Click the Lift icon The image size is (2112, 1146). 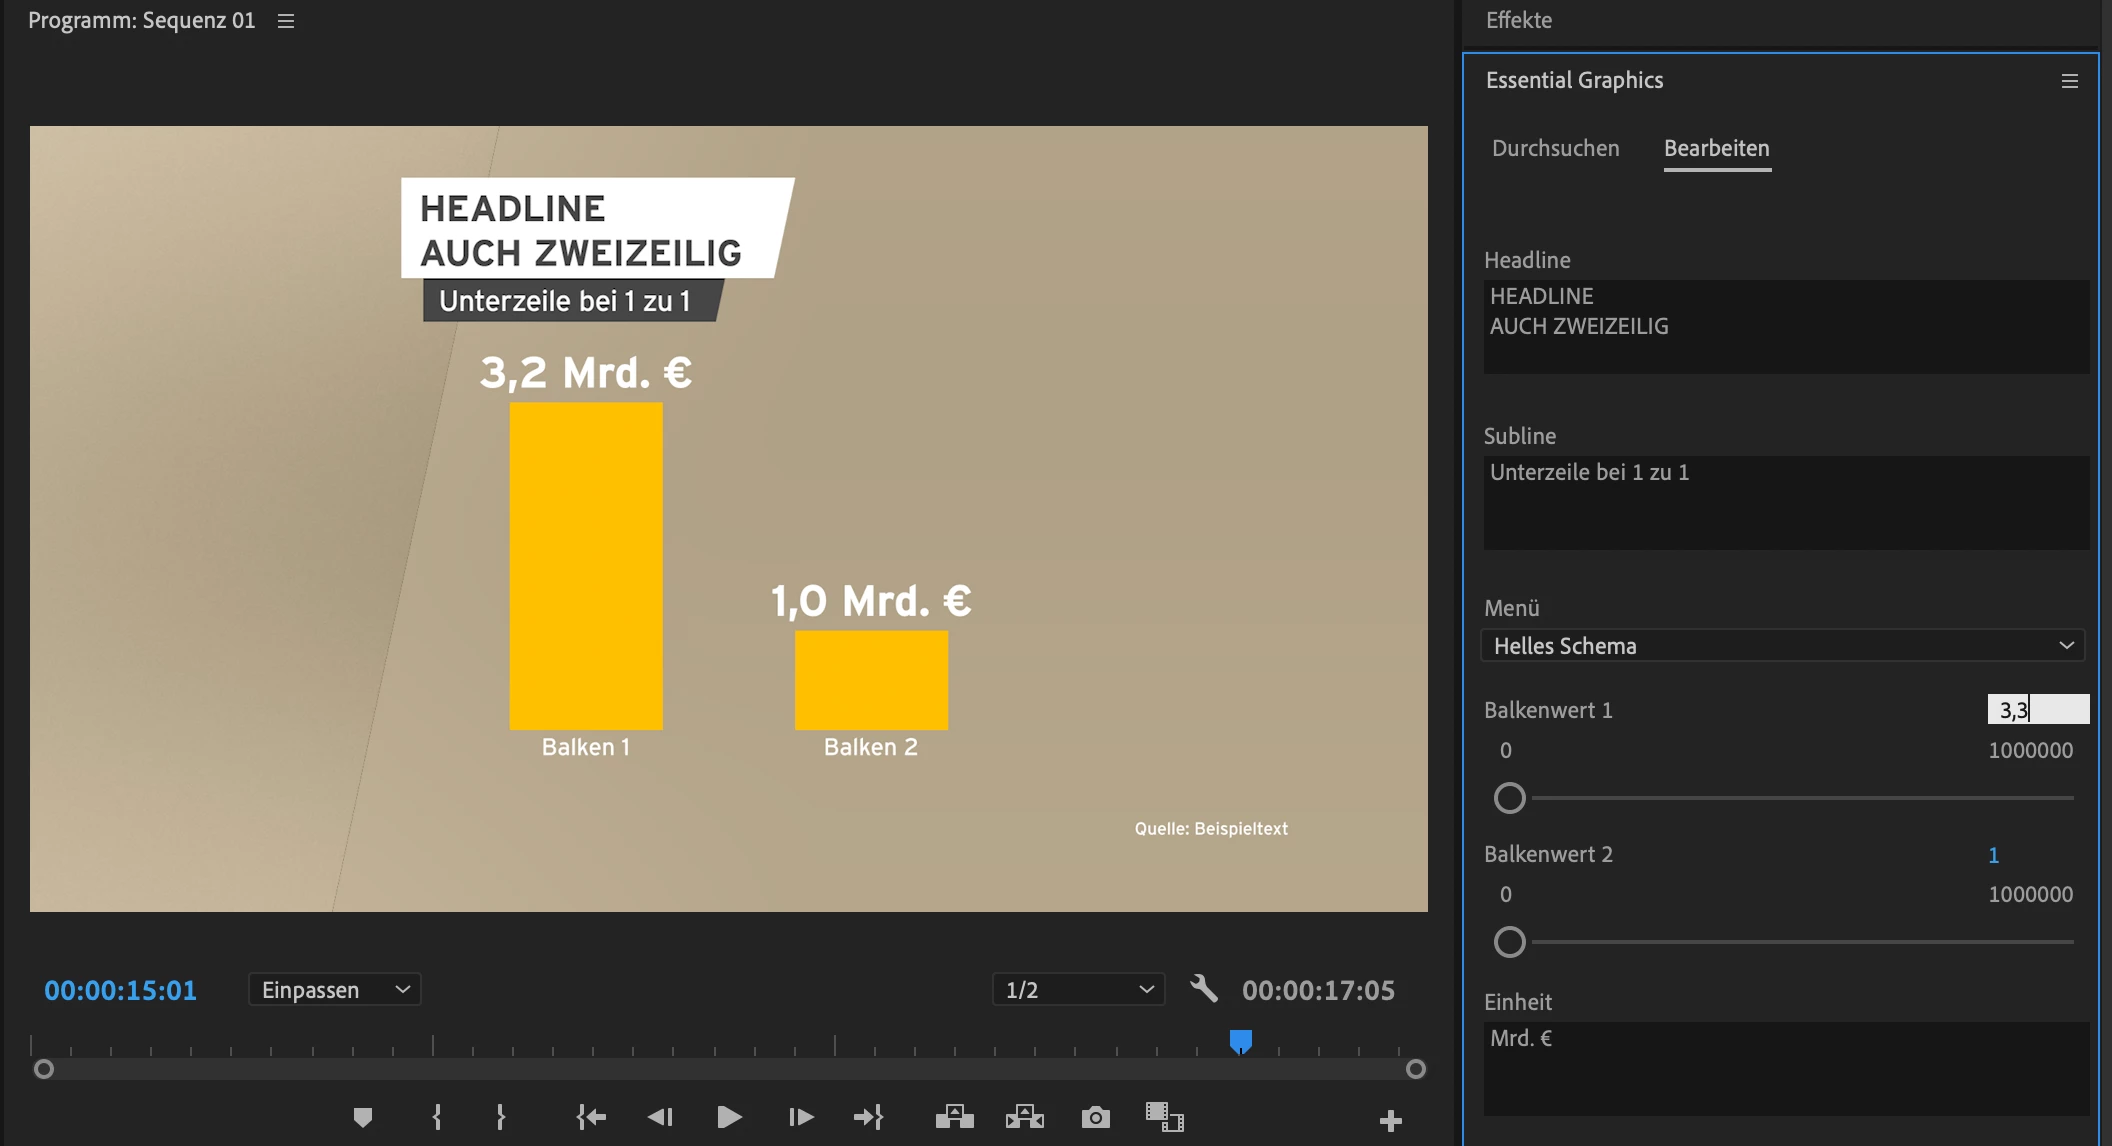tap(954, 1117)
